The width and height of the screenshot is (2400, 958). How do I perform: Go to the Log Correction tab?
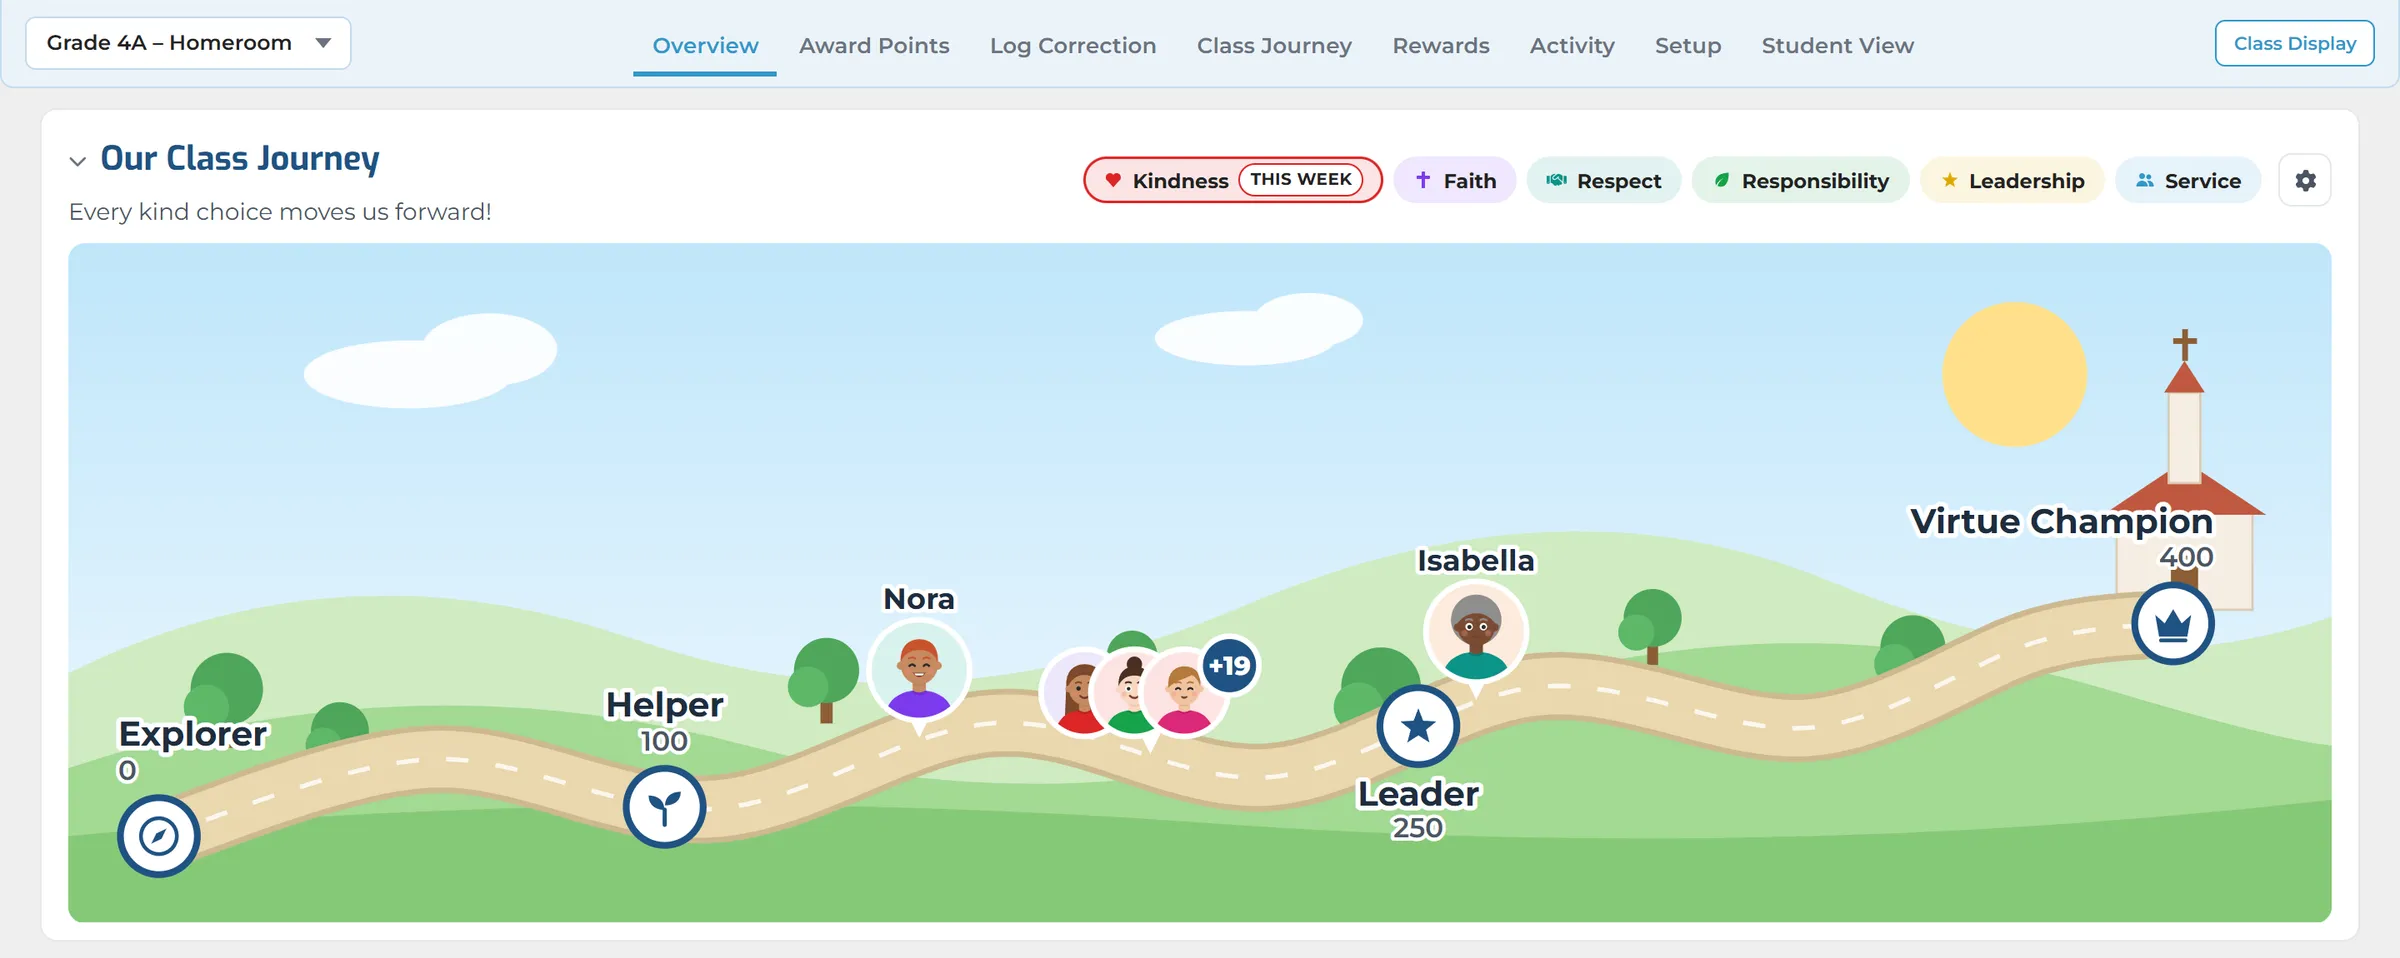click(x=1073, y=46)
